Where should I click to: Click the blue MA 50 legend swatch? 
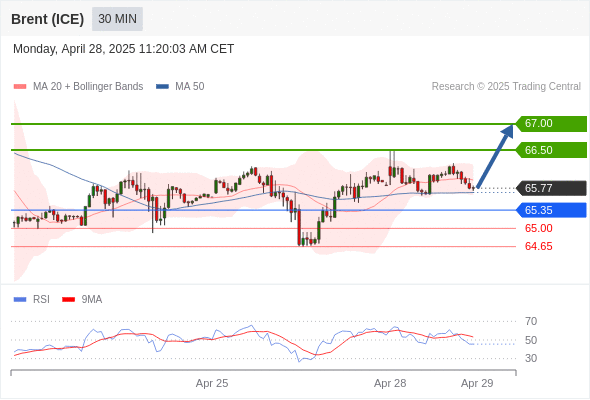pos(162,87)
